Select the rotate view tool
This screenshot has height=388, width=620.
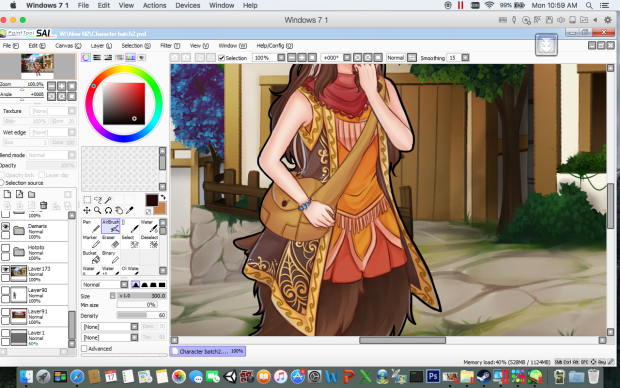pos(108,210)
